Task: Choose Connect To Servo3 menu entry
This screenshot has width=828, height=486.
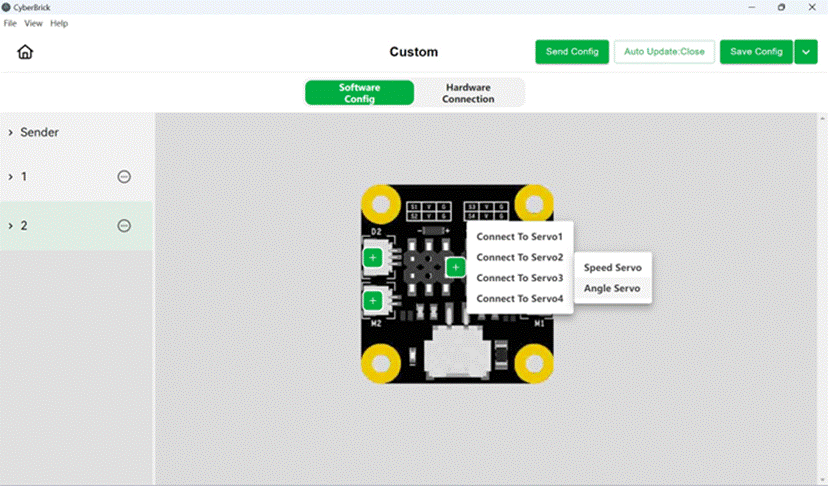Action: pyautogui.click(x=520, y=278)
